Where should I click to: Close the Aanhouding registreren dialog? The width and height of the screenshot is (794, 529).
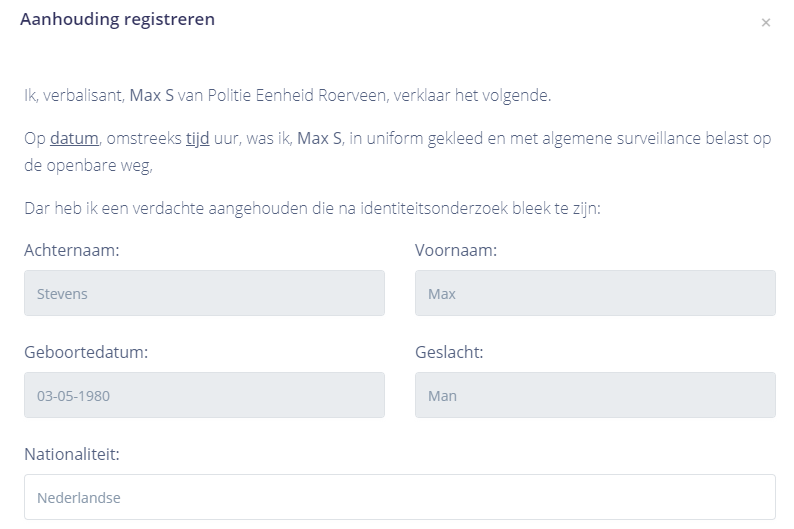pyautogui.click(x=766, y=22)
